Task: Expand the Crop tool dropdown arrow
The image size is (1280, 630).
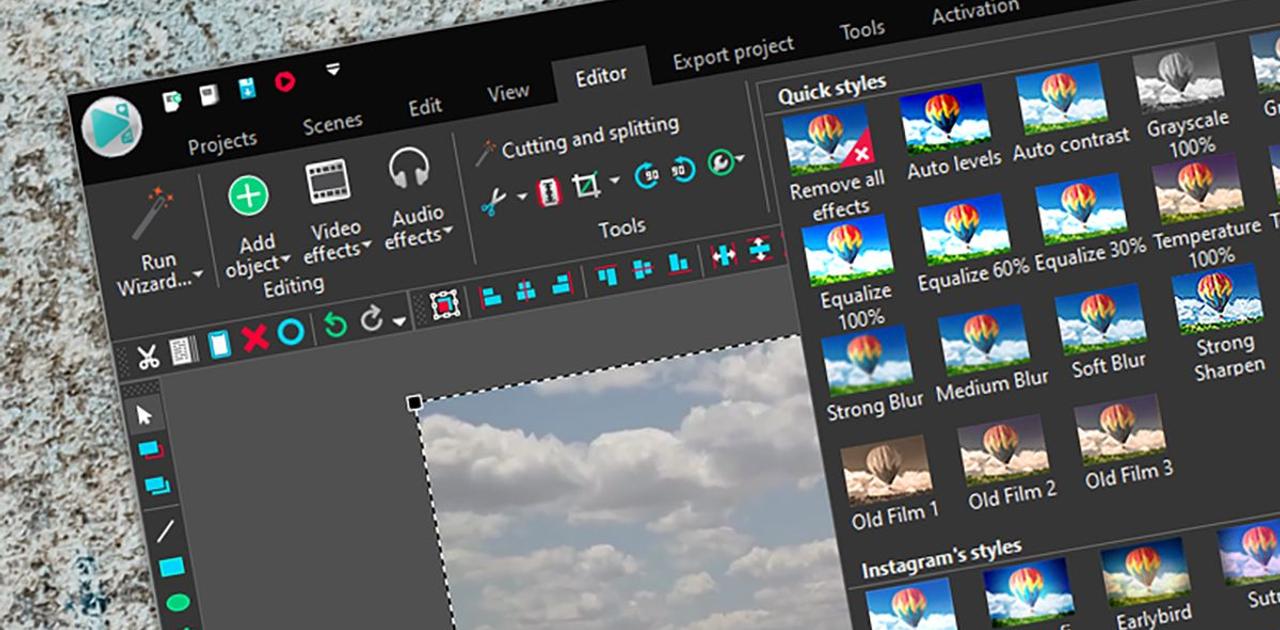Action: click(613, 180)
